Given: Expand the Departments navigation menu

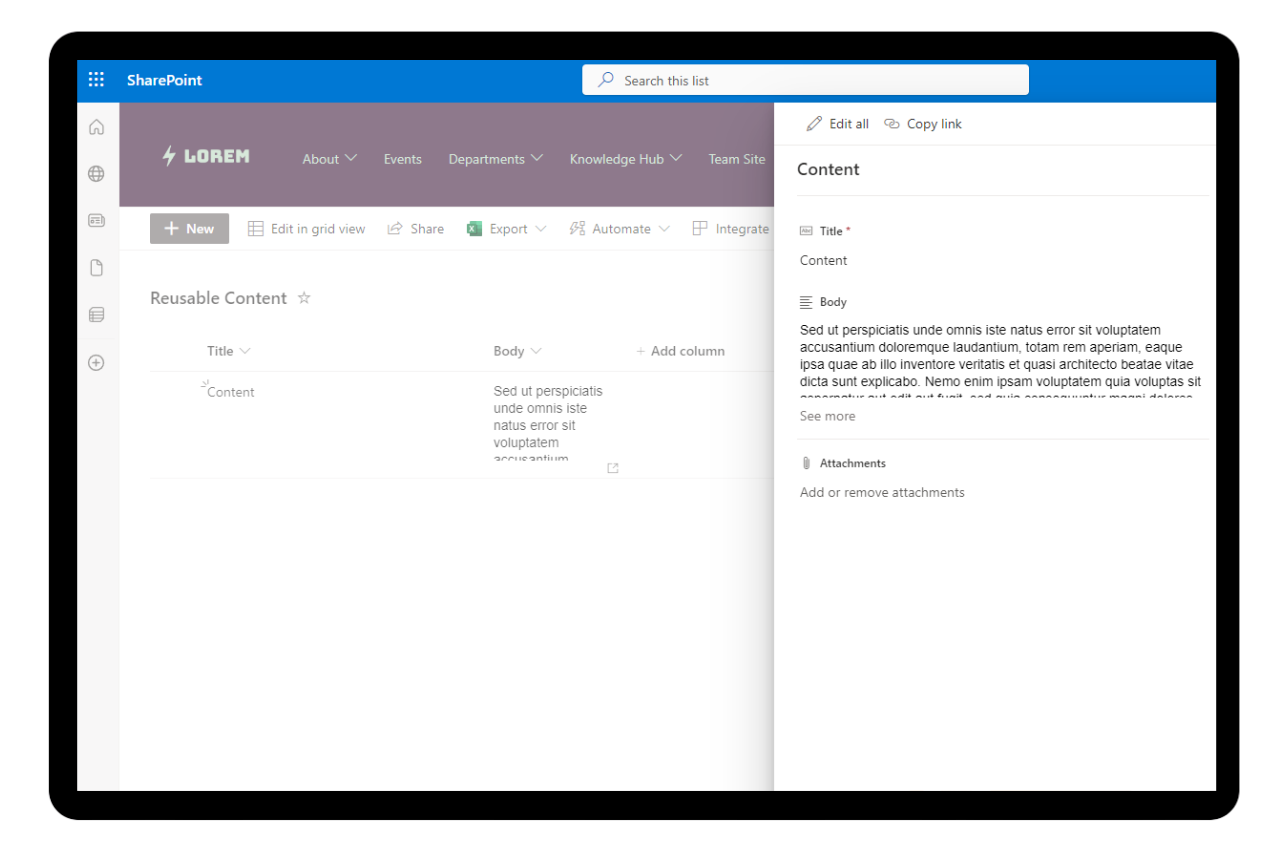Looking at the screenshot, I should (495, 159).
